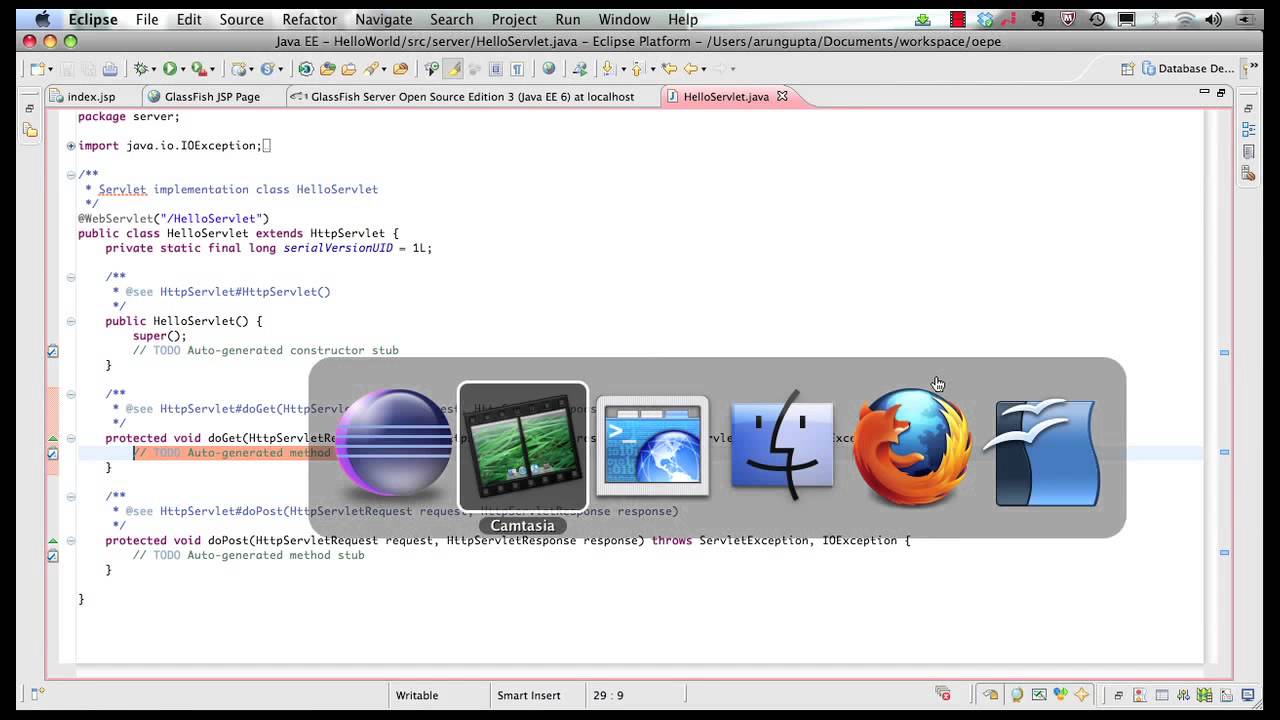
Task: Close the HelloServlet.java tab
Action: tap(783, 96)
